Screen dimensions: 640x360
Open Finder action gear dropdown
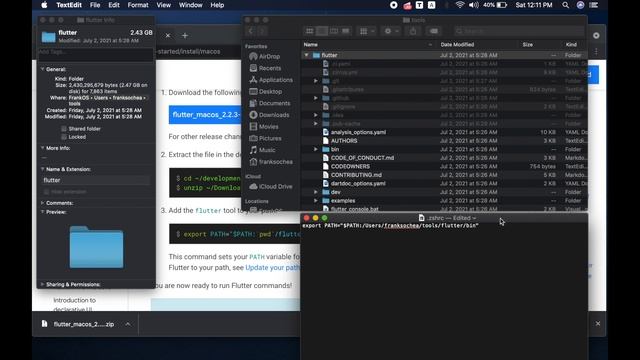coord(391,31)
